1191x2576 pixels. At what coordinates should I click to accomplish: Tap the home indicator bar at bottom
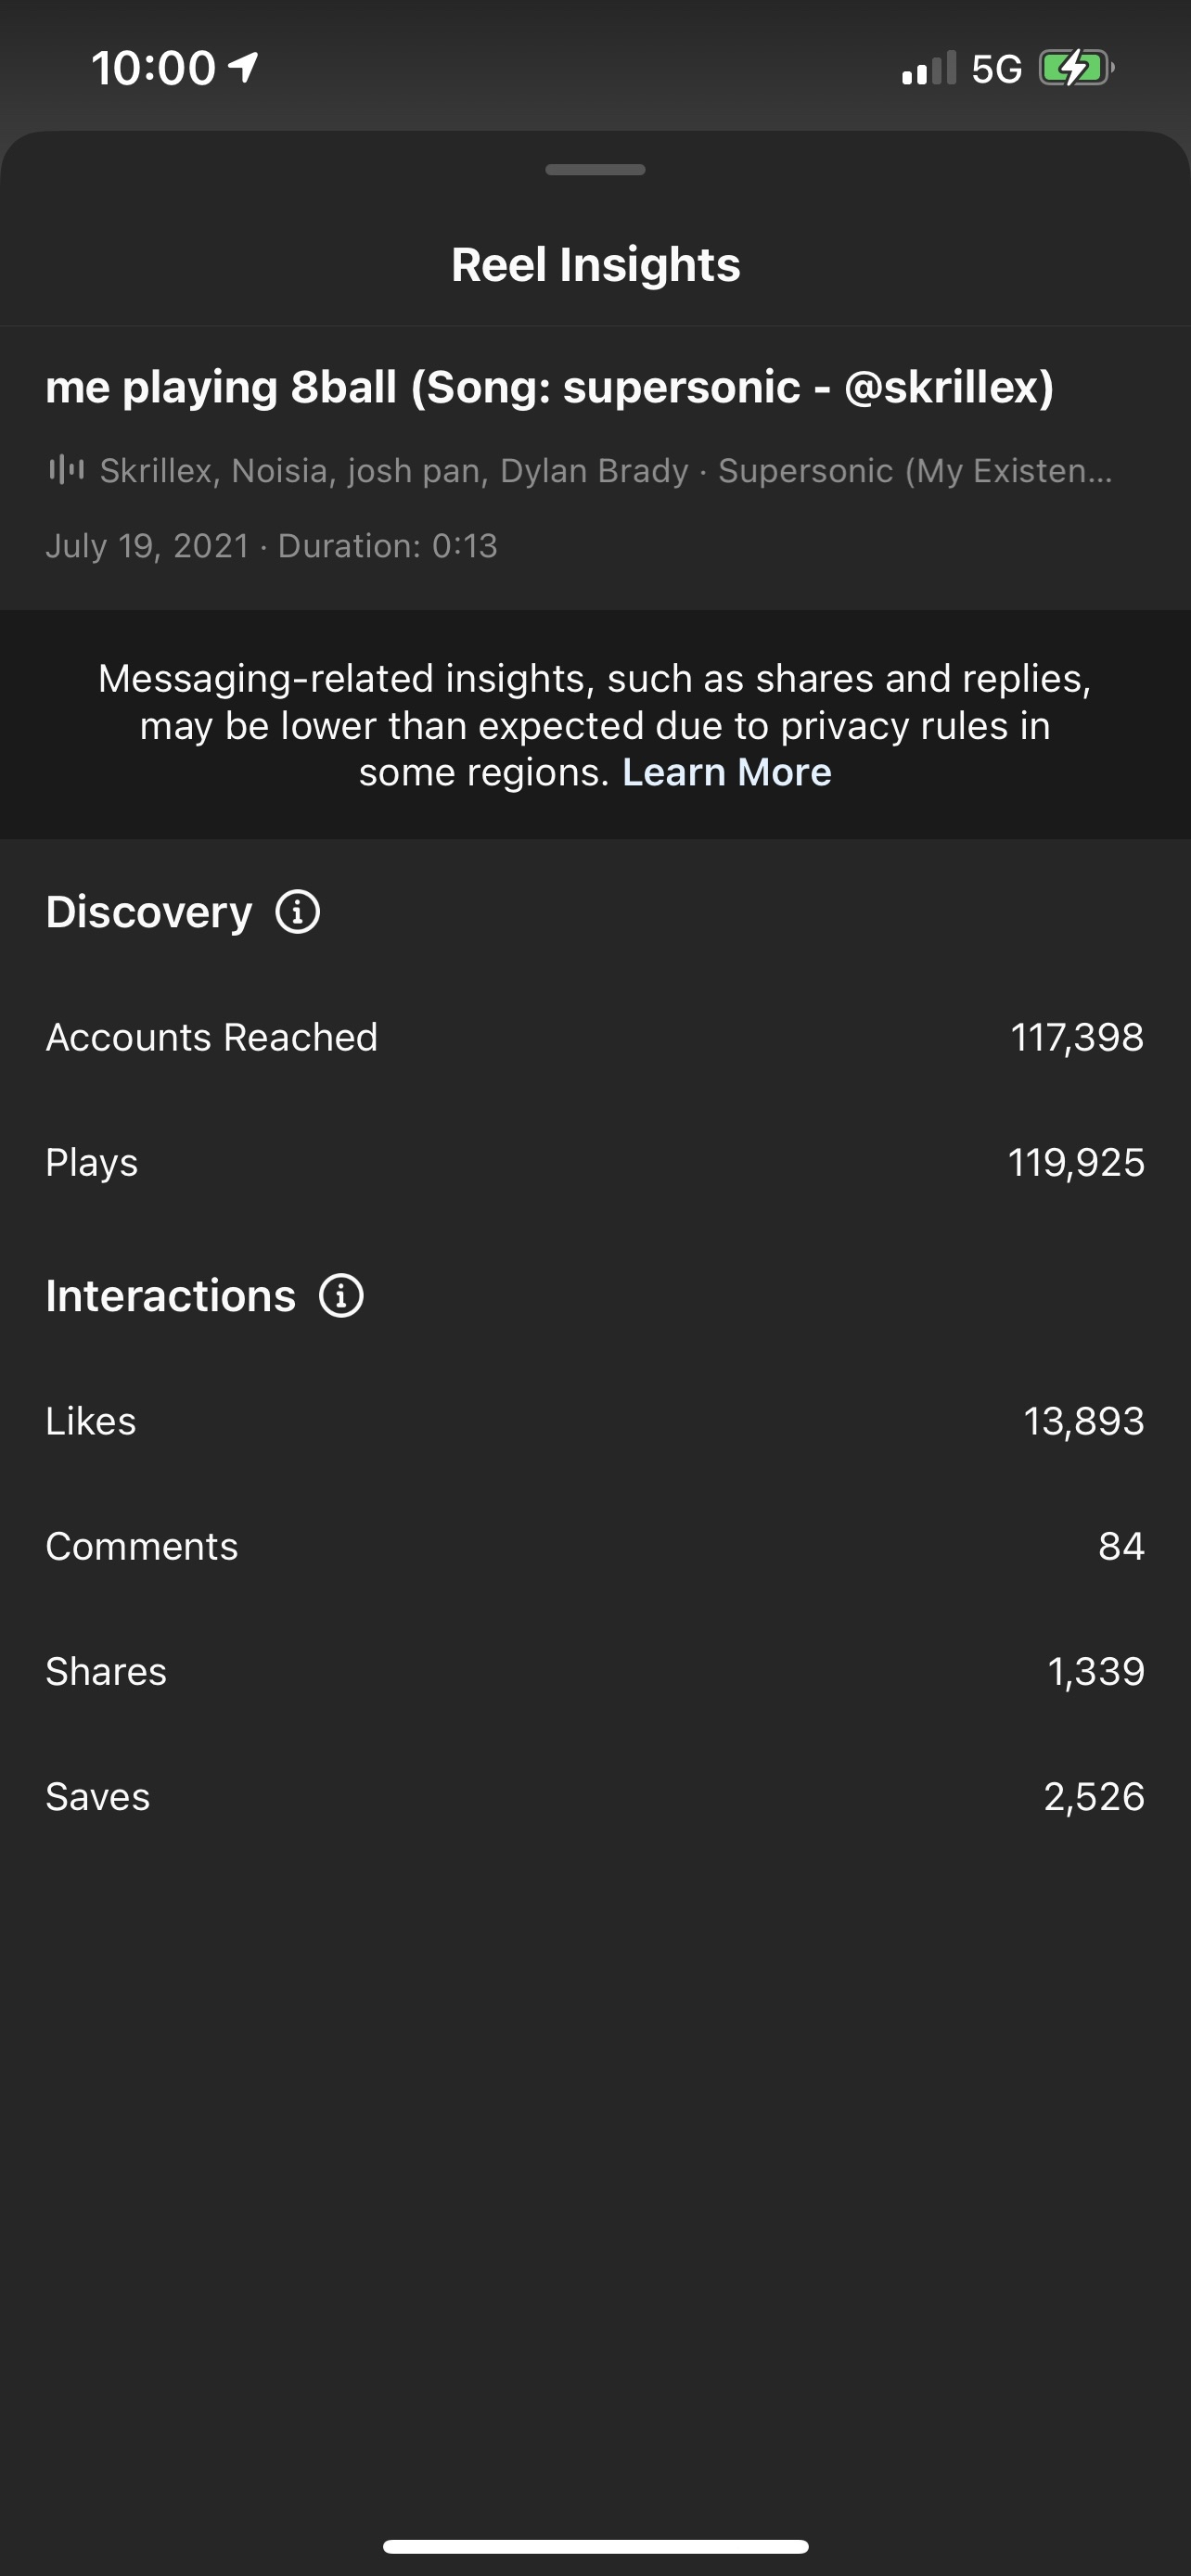pyautogui.click(x=595, y=2546)
